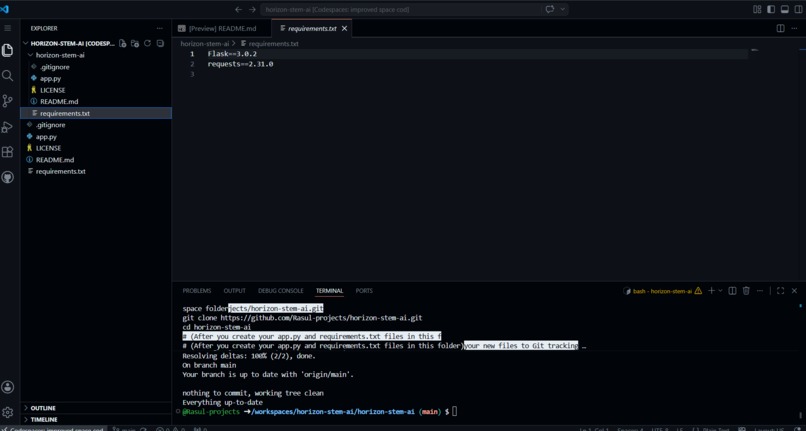
Task: Open the root-level README.md file
Action: [54, 159]
